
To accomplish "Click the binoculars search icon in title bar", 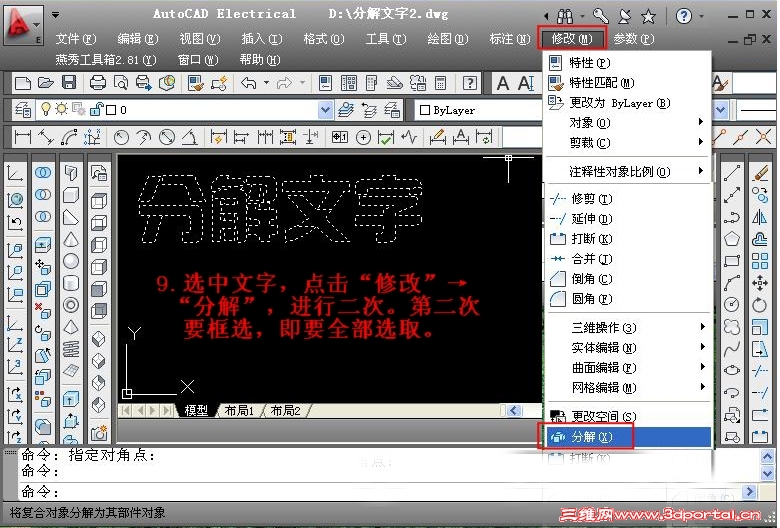I will (565, 16).
